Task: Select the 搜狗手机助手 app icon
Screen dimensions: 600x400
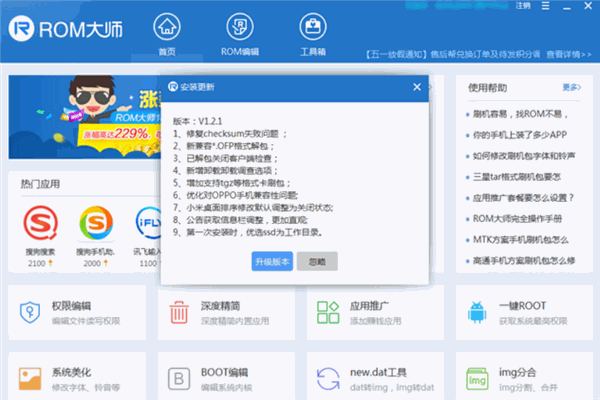Action: (96, 223)
